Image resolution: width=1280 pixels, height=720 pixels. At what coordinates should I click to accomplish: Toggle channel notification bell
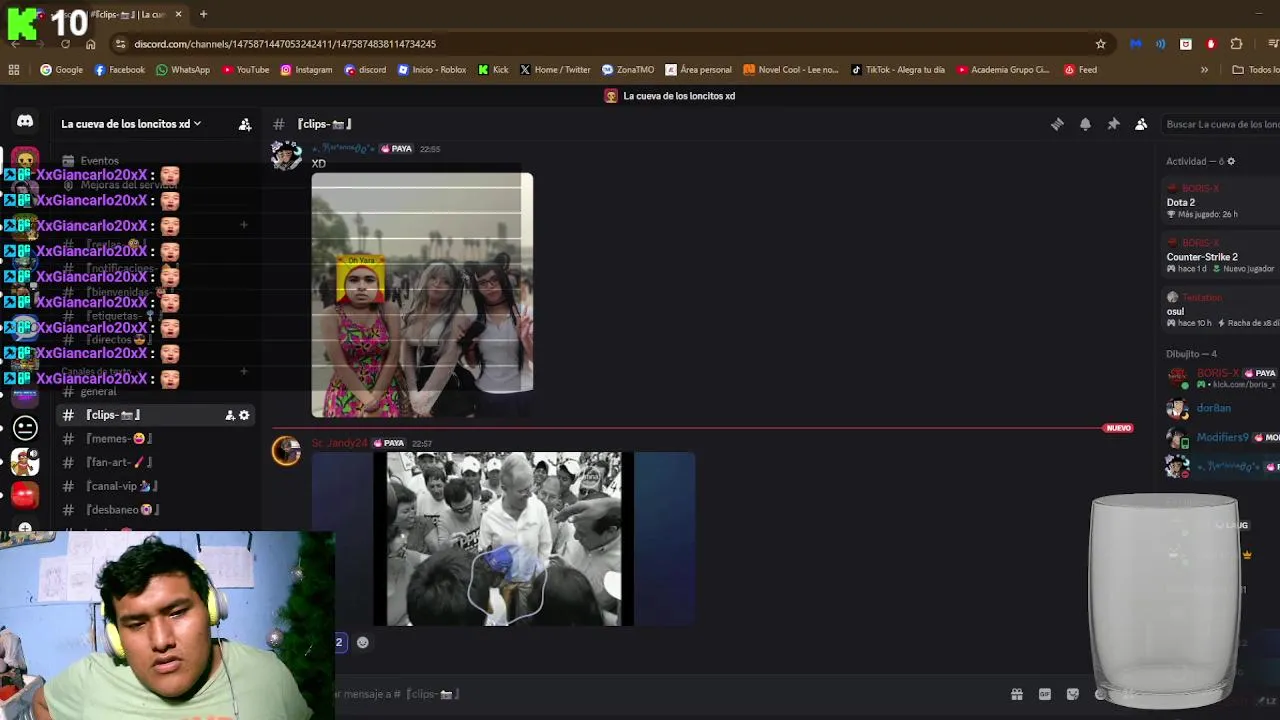click(x=1085, y=124)
